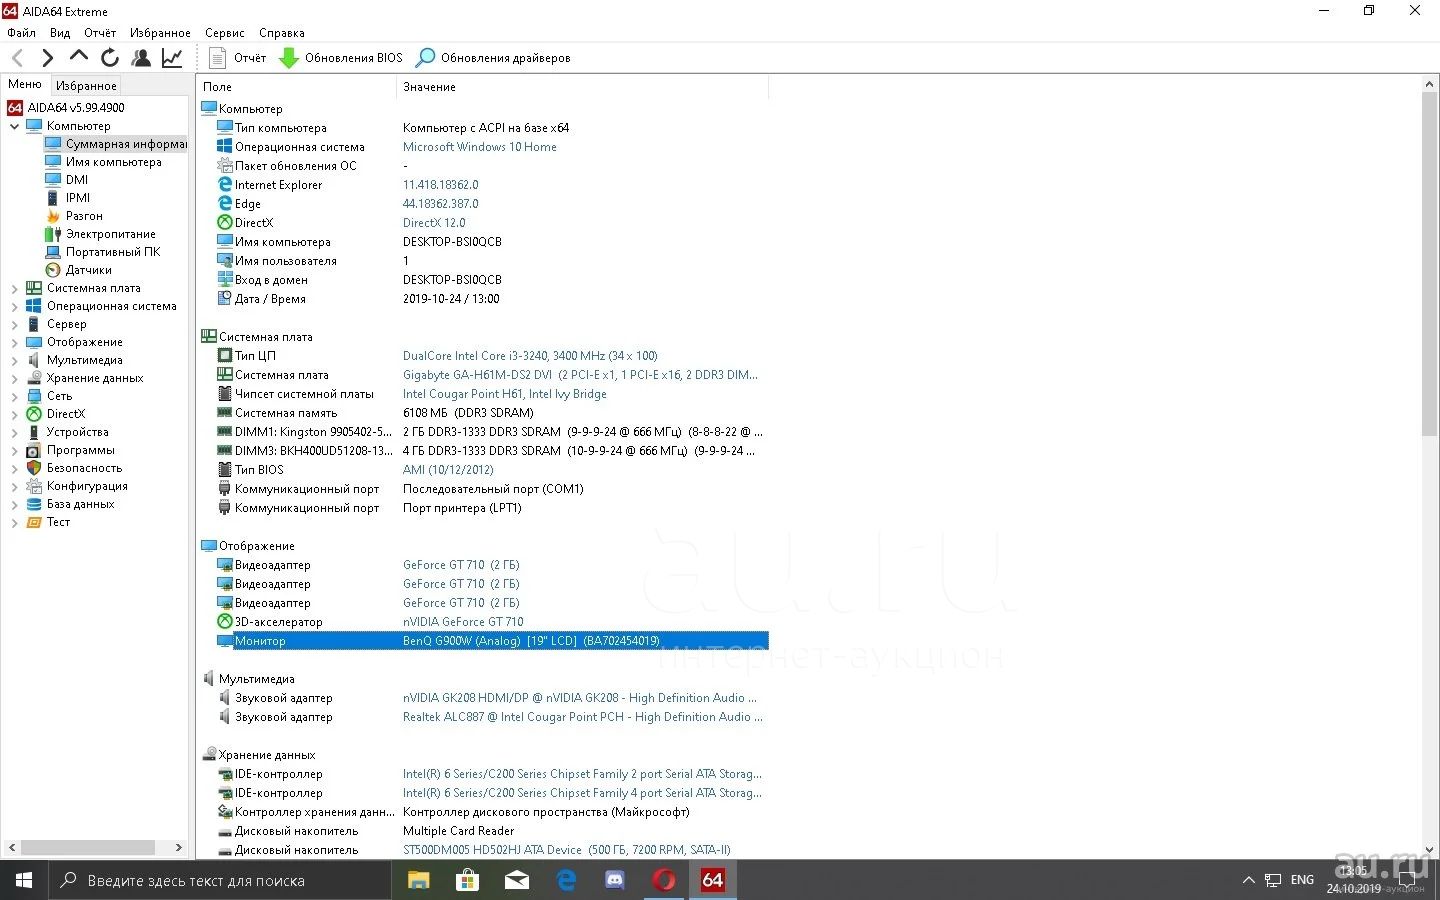This screenshot has height=900, width=1440.
Task: Expand the Мультимедиа tree node
Action: (x=14, y=360)
